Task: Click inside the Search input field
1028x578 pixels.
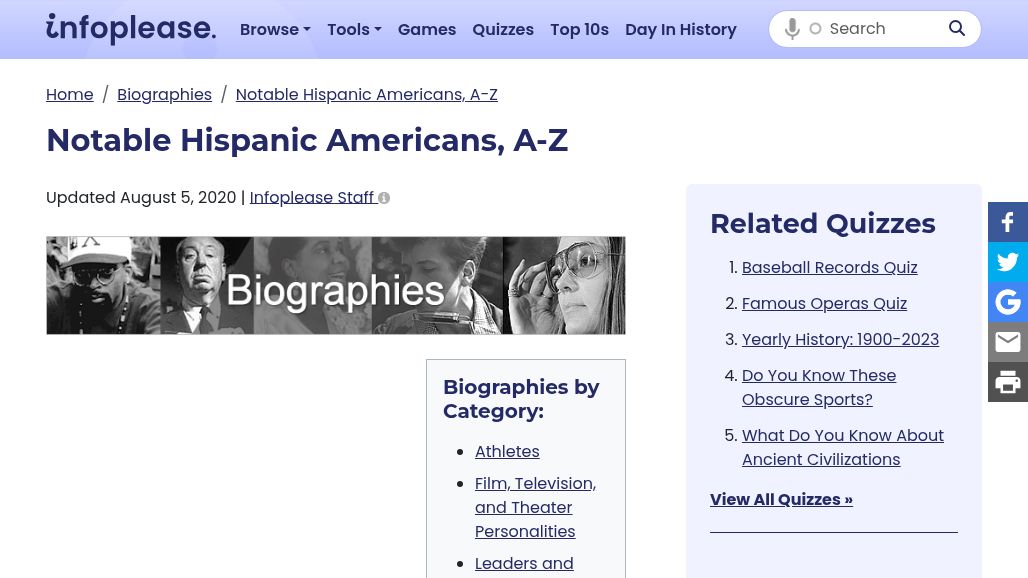Action: point(880,29)
